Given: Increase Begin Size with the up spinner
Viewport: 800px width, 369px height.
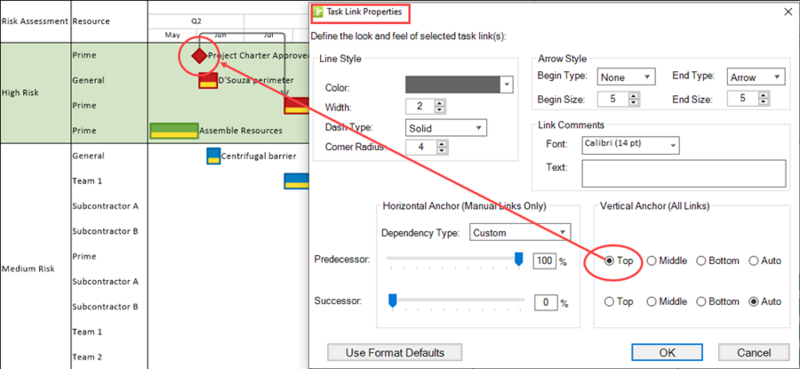Looking at the screenshot, I should pyautogui.click(x=634, y=95).
